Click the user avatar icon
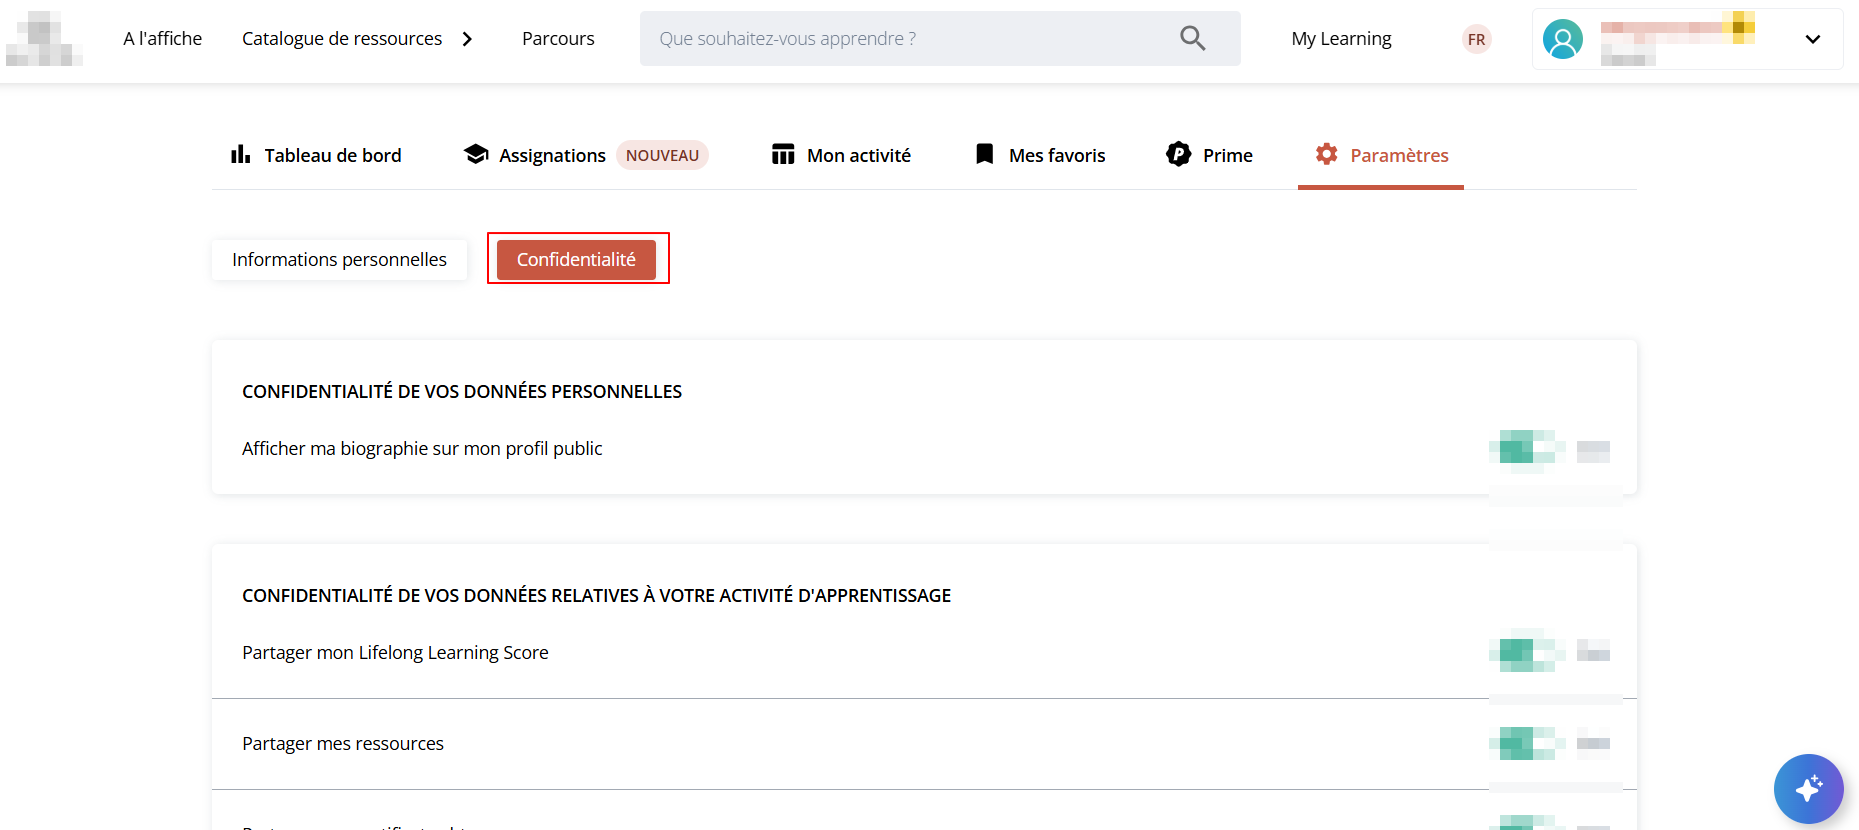1859x830 pixels. pos(1563,39)
